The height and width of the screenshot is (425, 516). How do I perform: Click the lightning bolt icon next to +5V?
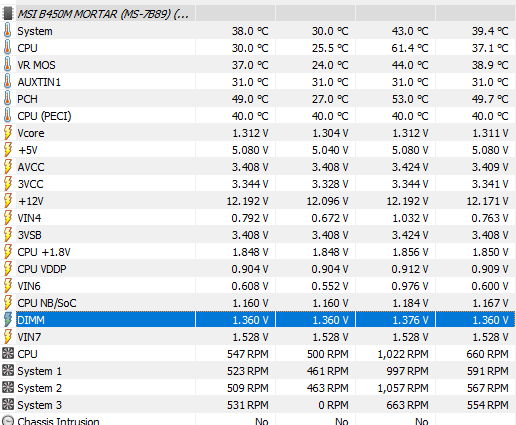coord(8,150)
